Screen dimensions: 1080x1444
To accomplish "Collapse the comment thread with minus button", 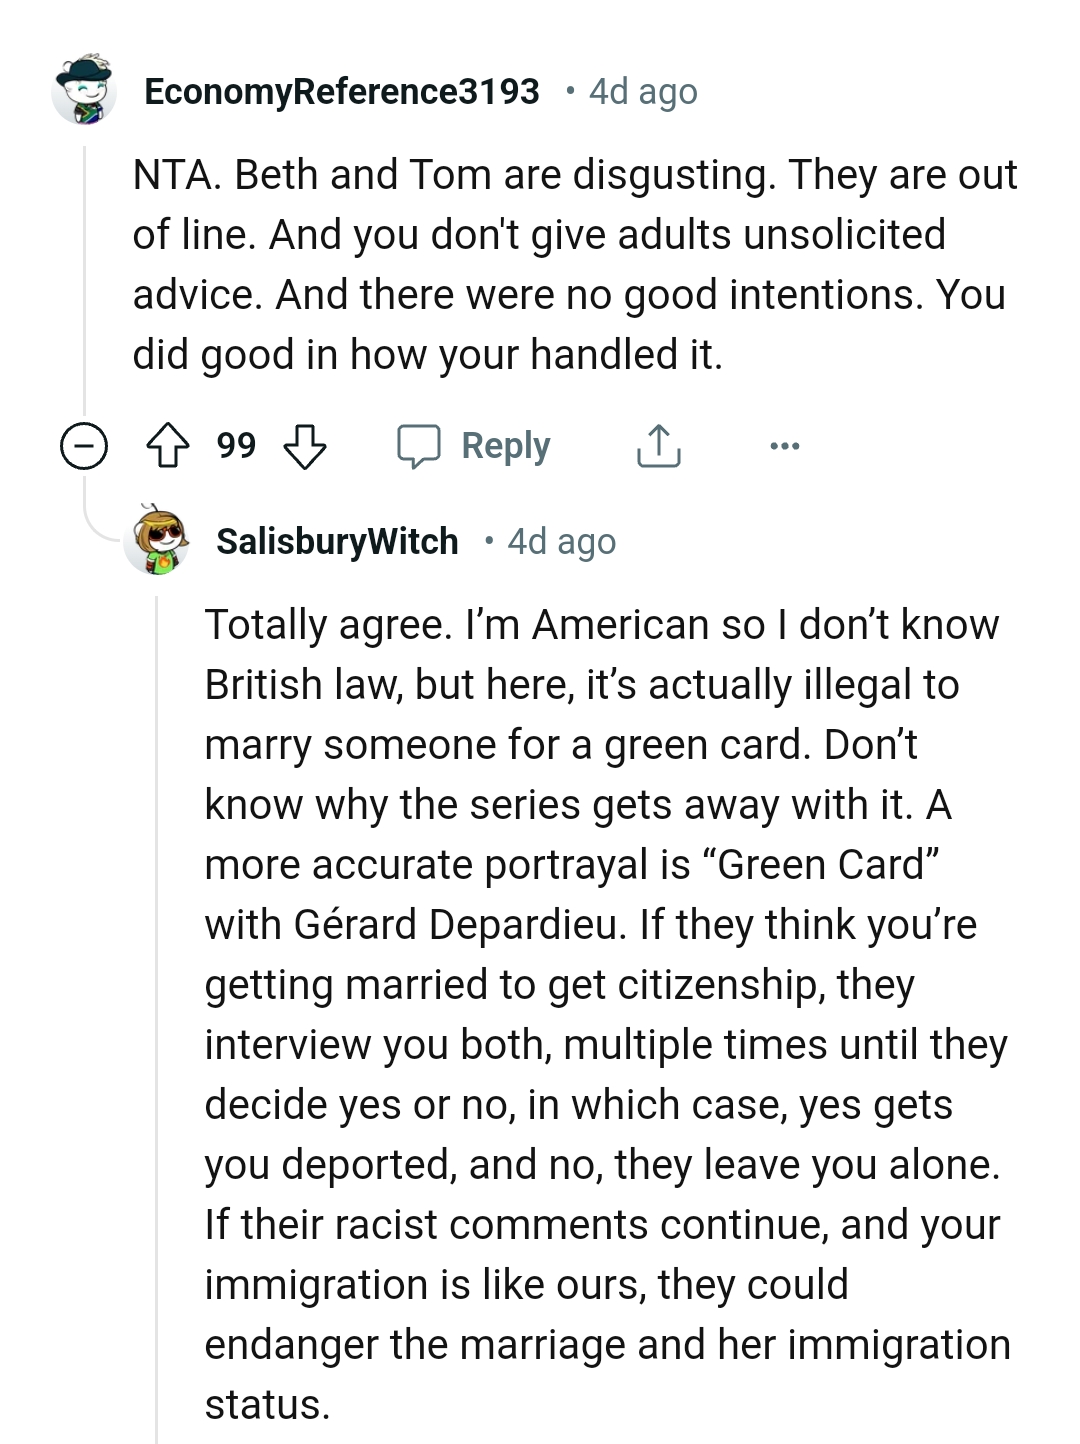I will [x=84, y=446].
